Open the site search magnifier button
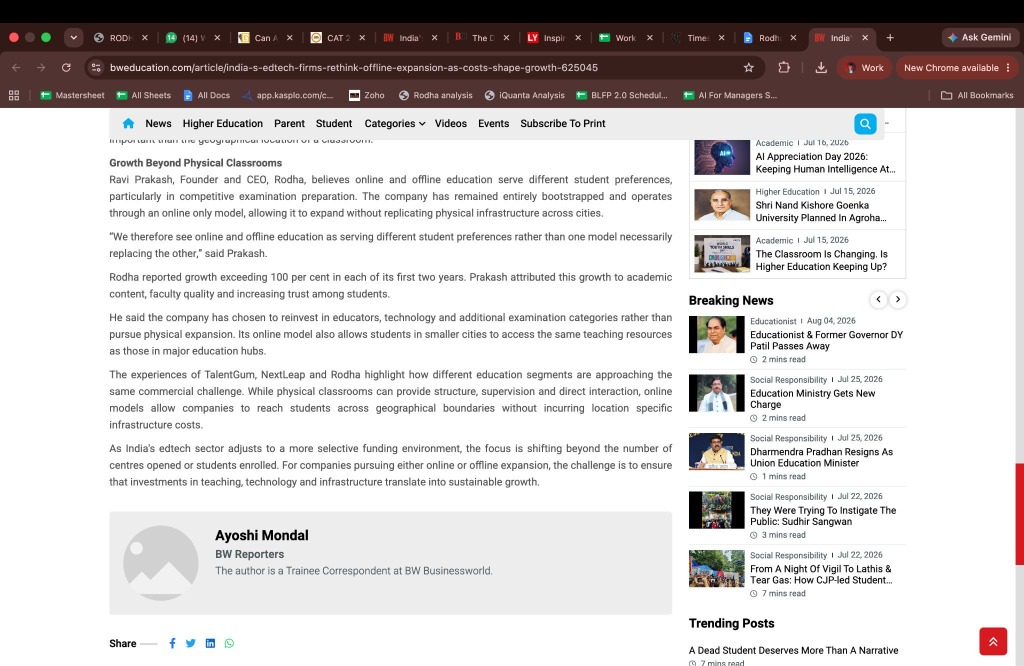 point(865,123)
